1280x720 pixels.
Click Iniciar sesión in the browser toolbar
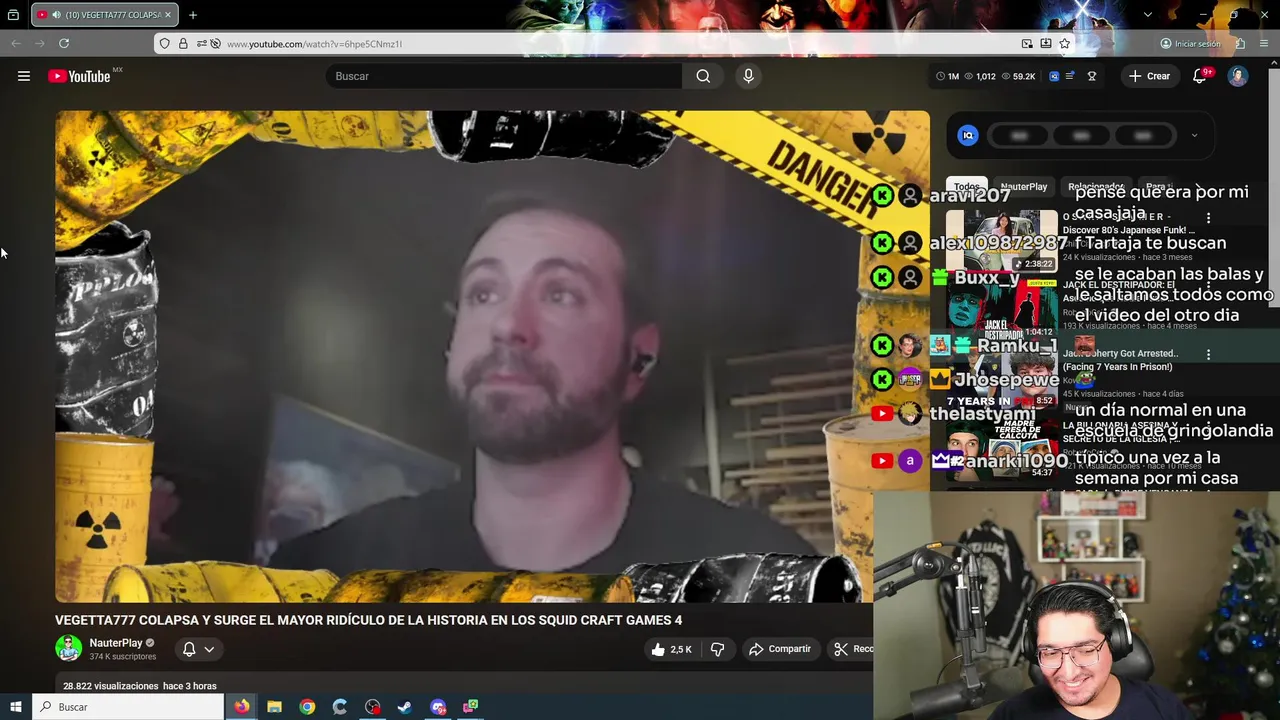point(1190,44)
